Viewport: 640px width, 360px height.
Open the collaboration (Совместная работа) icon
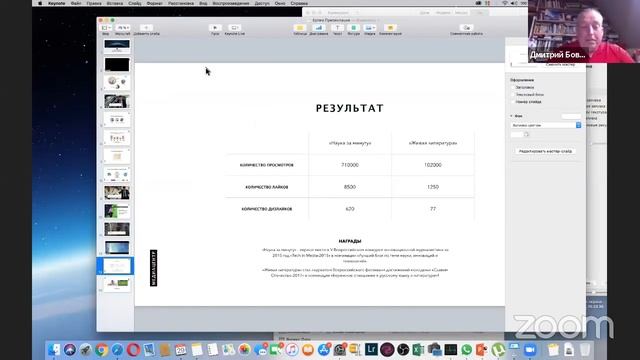click(467, 28)
